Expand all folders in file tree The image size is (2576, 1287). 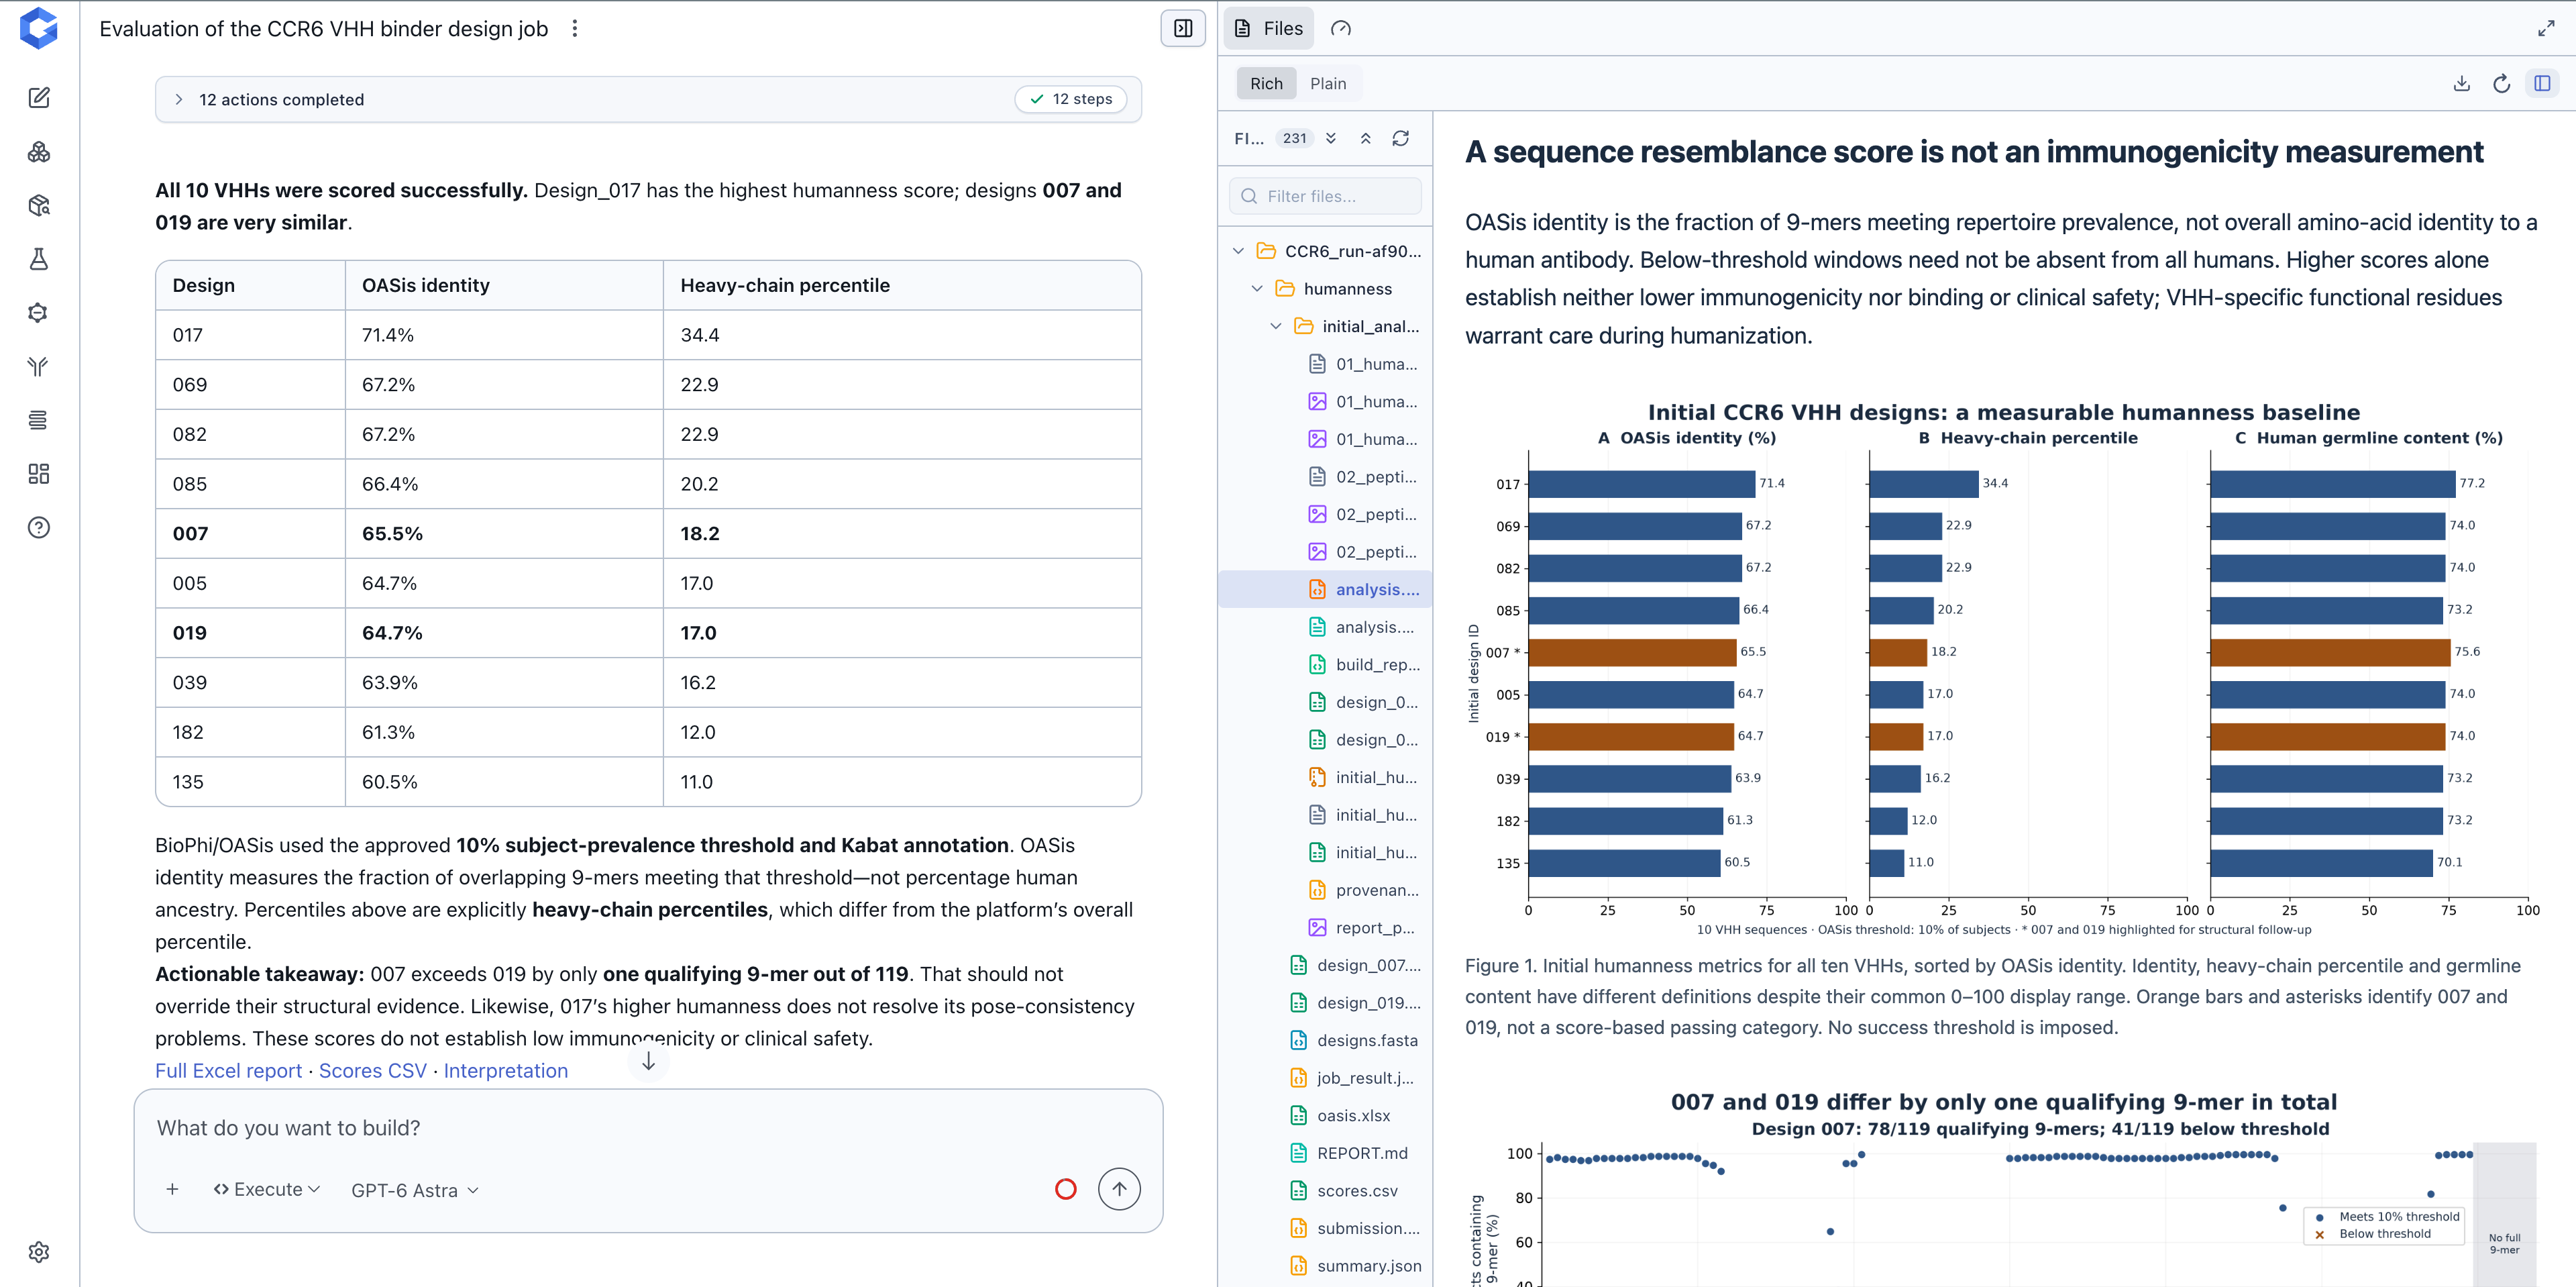[x=1331, y=138]
